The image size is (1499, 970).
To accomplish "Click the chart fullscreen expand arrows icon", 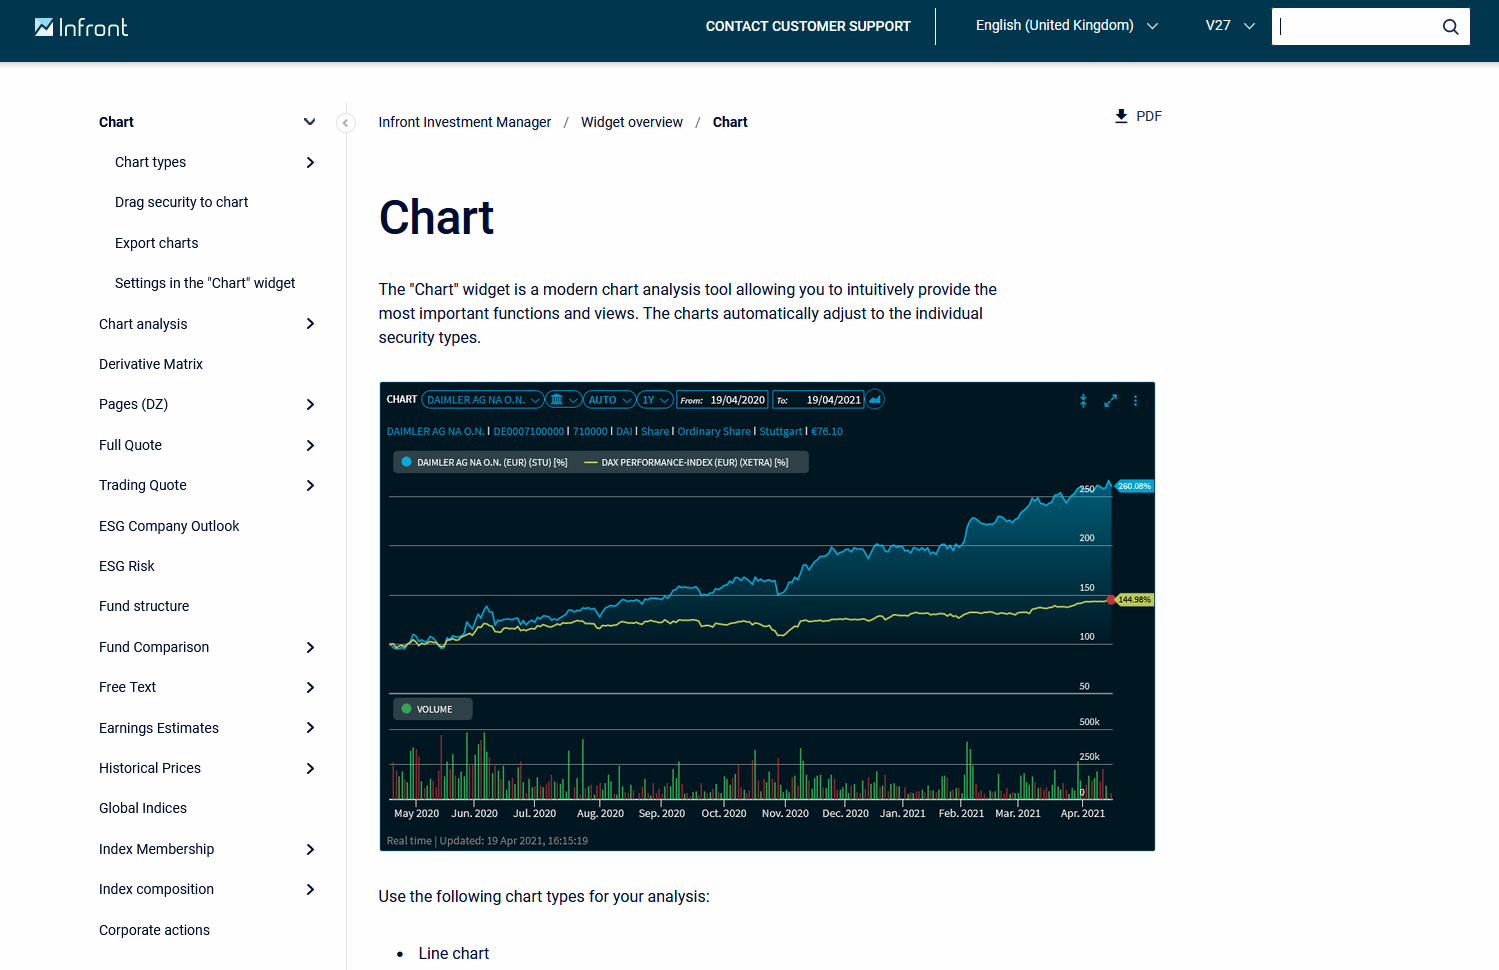I will click(1110, 401).
